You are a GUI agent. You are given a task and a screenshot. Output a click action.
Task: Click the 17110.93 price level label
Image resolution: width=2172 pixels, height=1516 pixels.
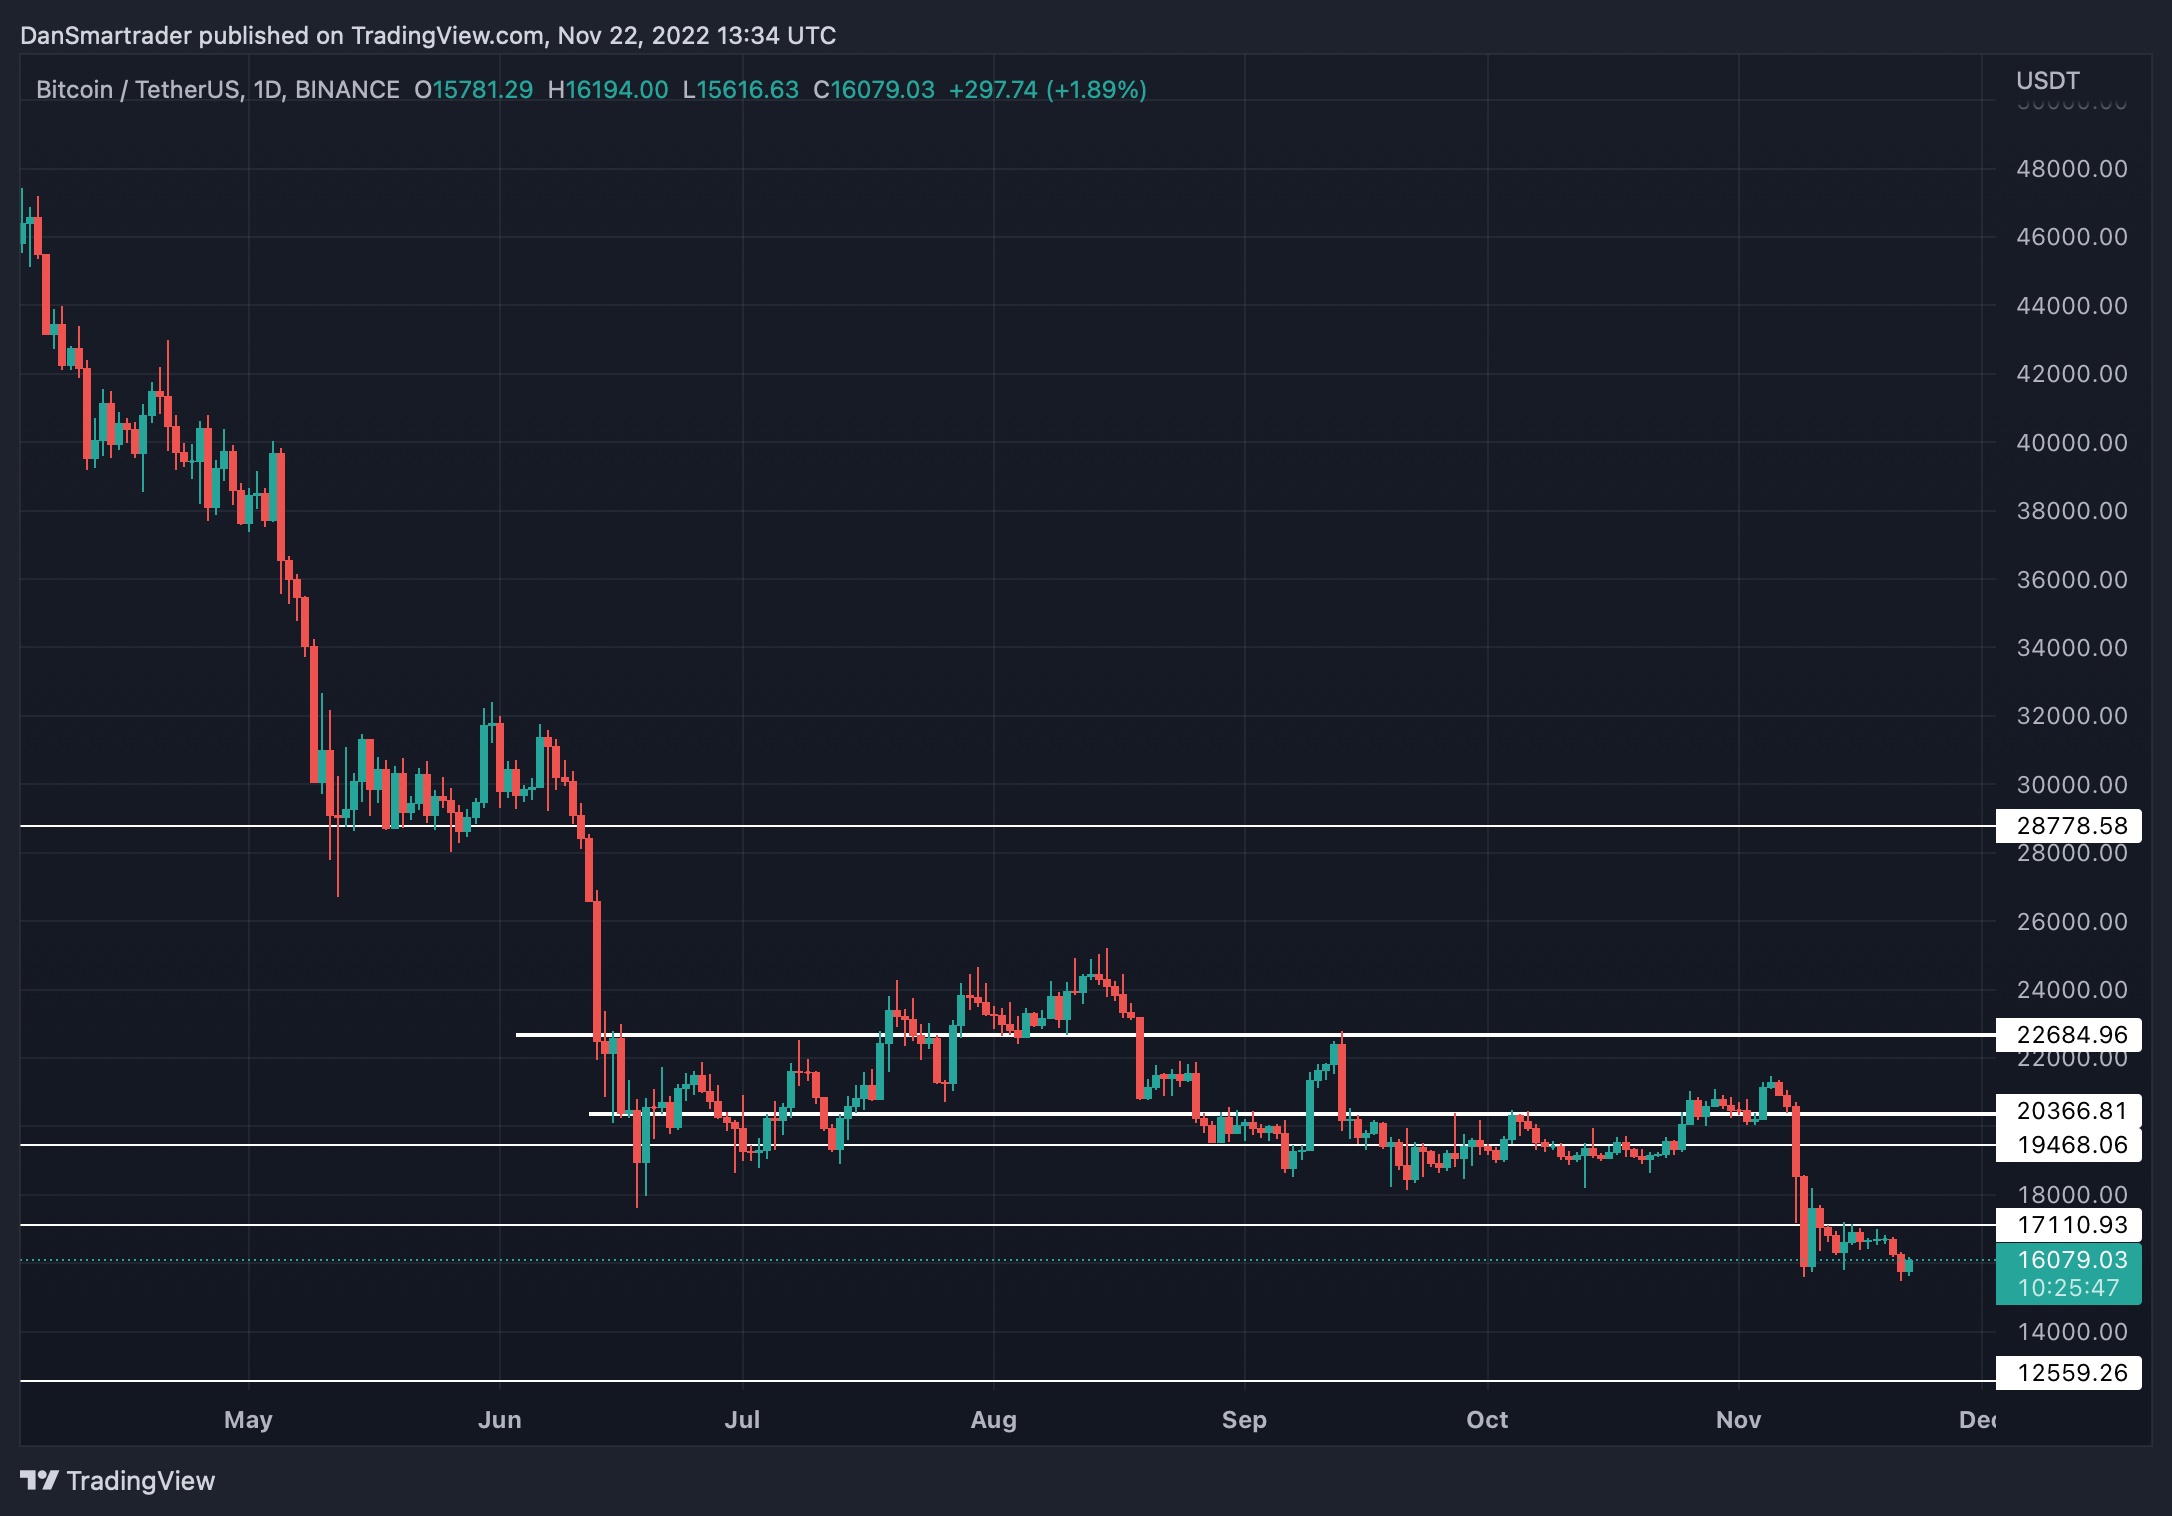point(2068,1224)
